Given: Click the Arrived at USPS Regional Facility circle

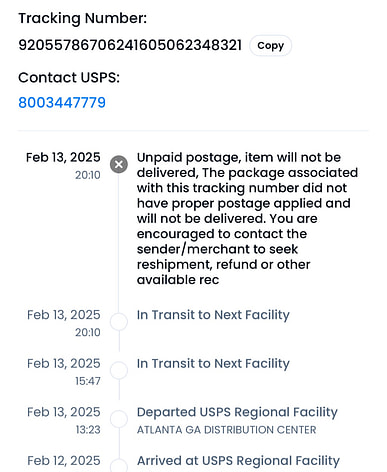Looking at the screenshot, I should pyautogui.click(x=119, y=465).
